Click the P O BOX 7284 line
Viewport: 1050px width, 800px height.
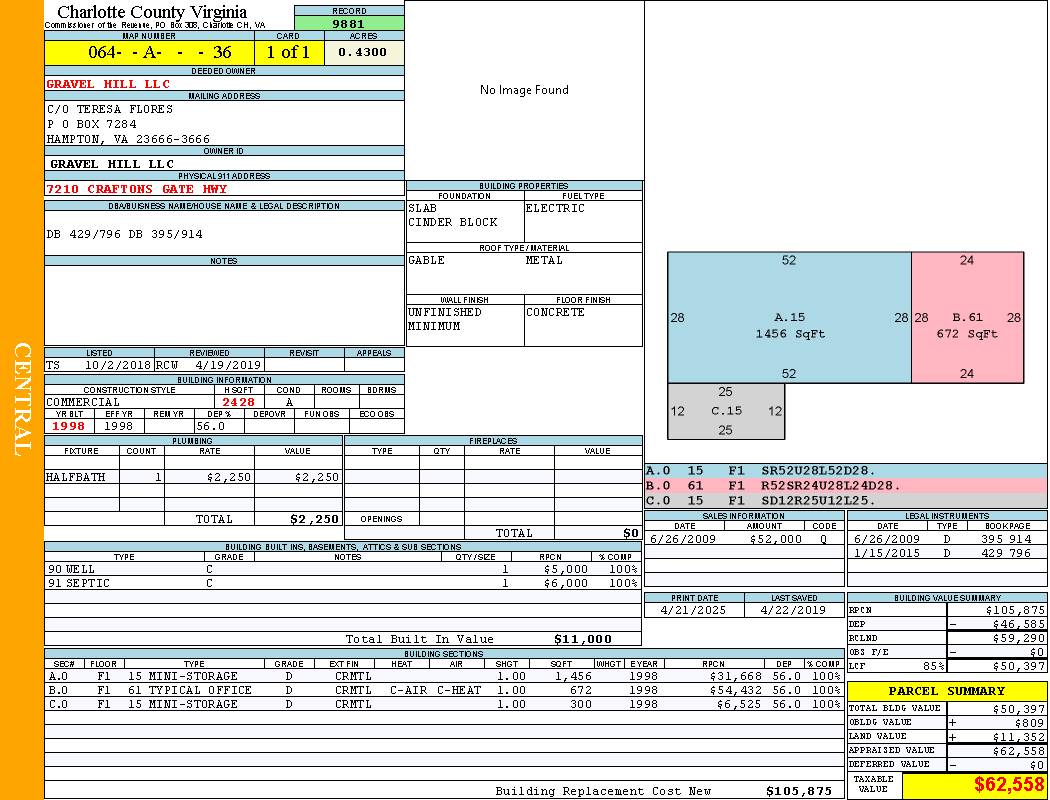[x=92, y=124]
